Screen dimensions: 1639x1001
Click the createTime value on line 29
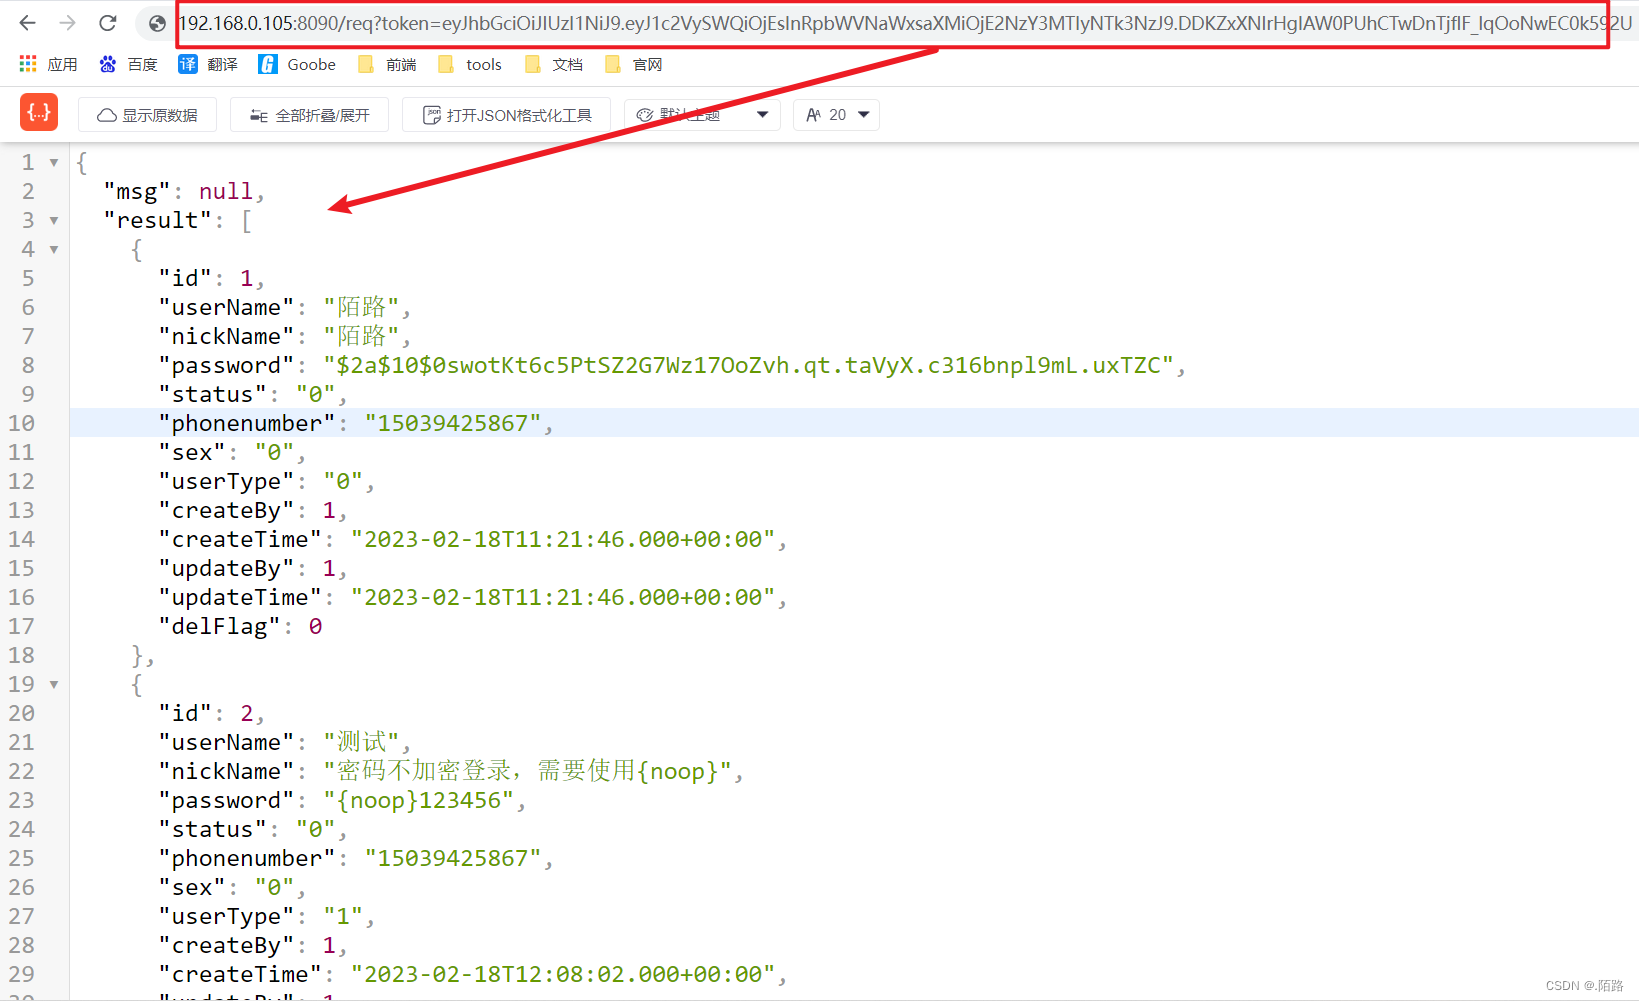click(563, 974)
